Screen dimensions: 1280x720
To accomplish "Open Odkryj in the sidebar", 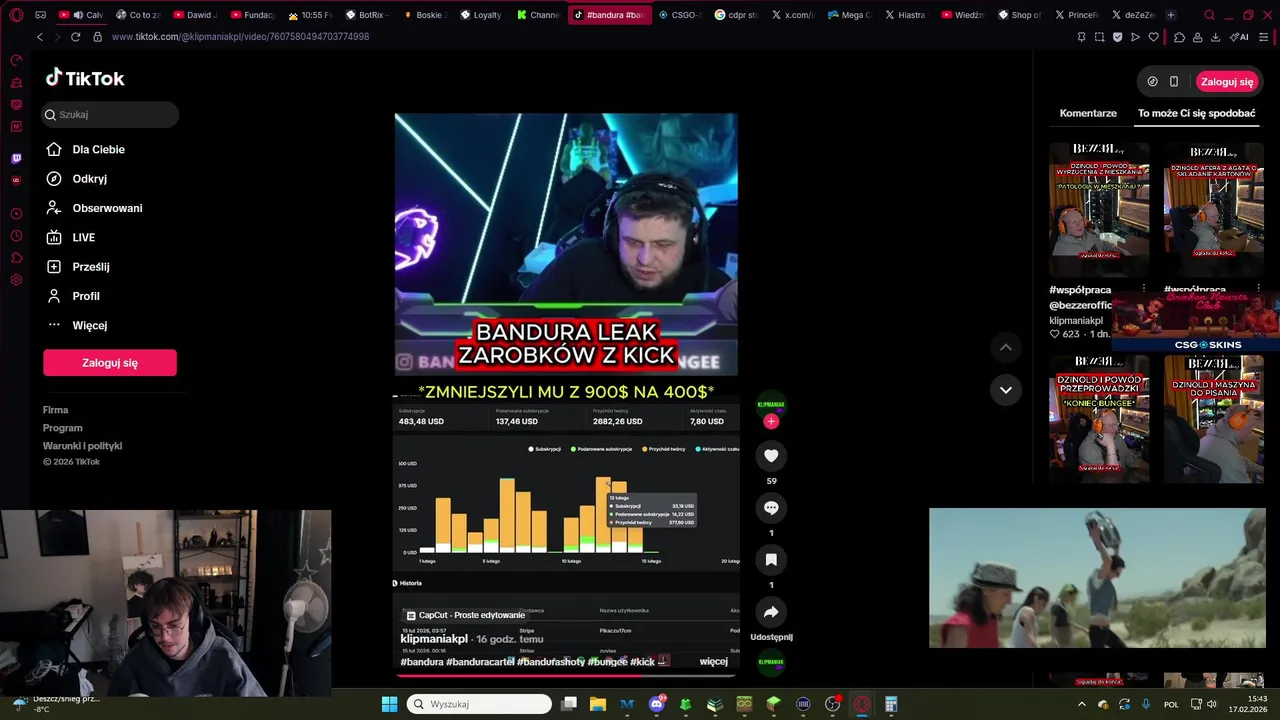I will [x=89, y=179].
